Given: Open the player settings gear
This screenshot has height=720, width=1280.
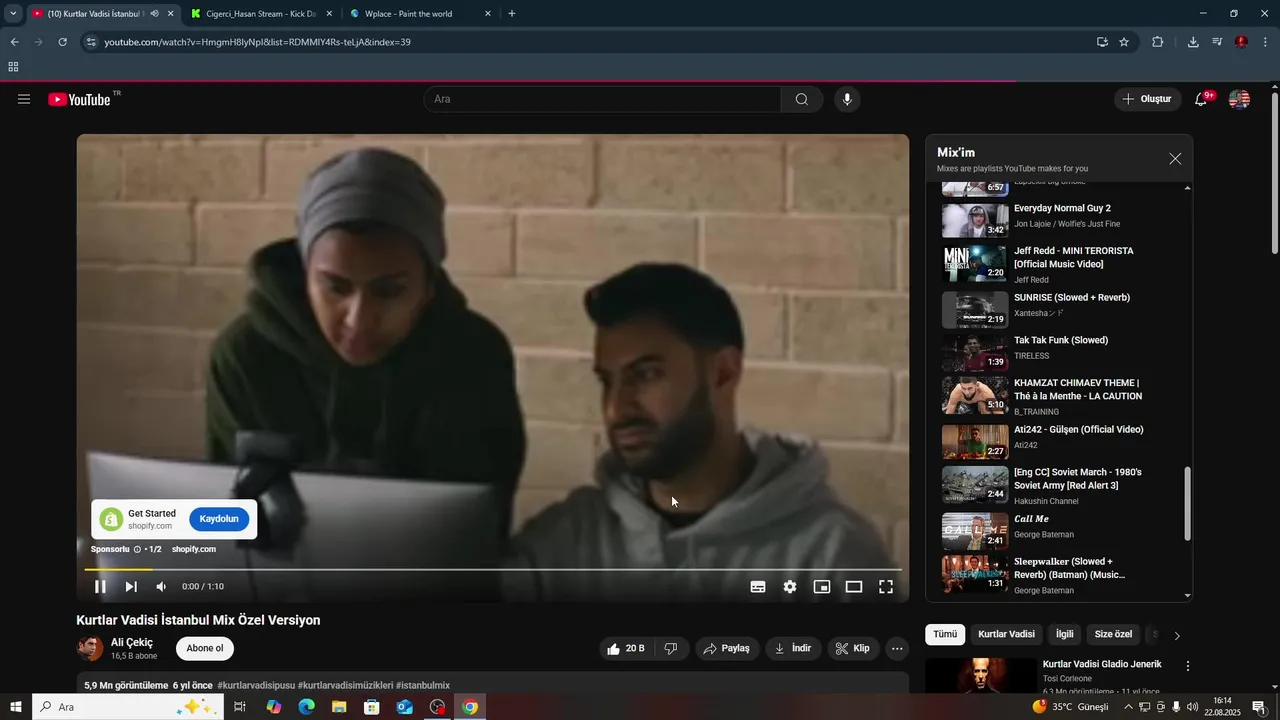Looking at the screenshot, I should pos(790,587).
